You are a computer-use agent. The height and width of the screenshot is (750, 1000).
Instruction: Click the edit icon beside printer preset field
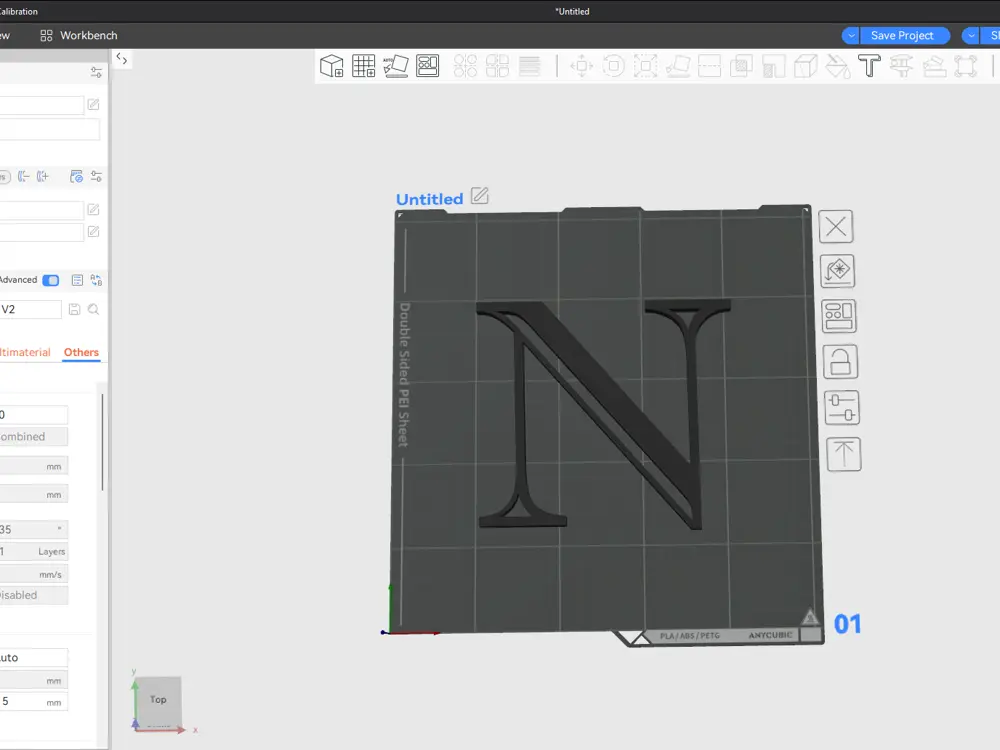point(93,105)
